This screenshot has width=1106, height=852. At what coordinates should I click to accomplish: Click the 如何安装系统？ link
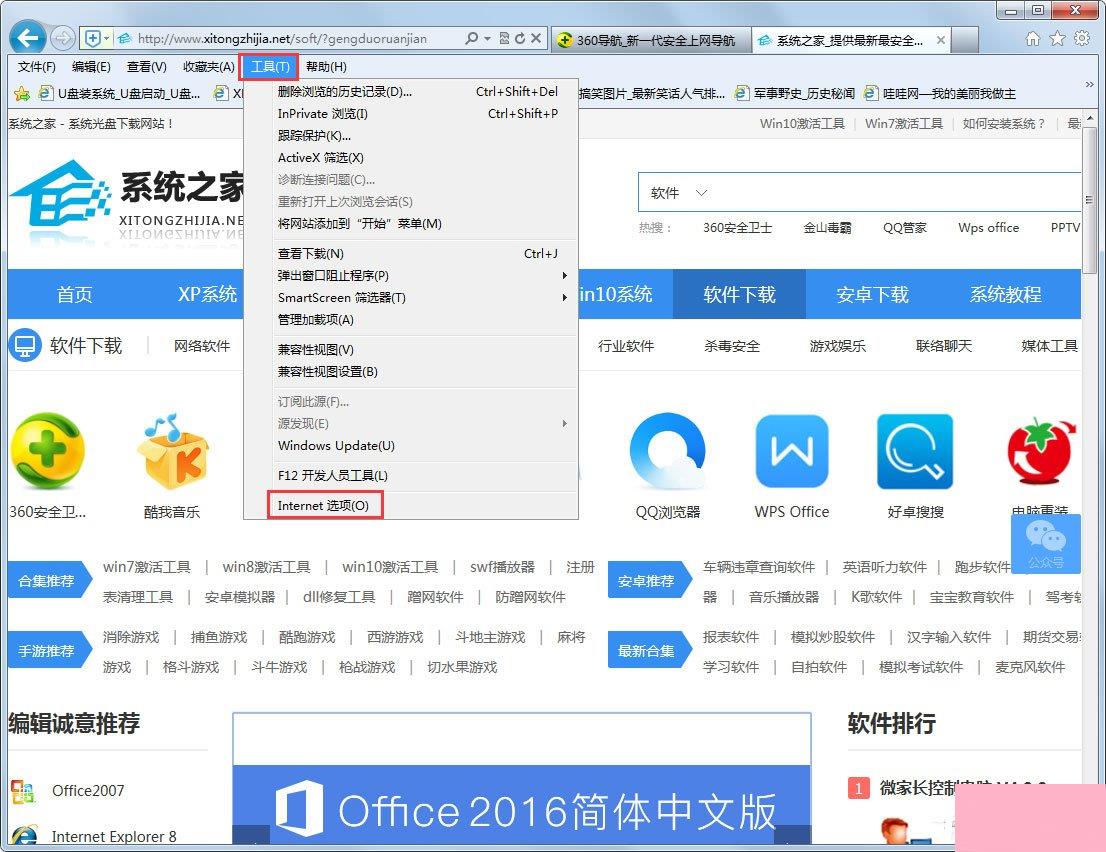(x=1004, y=123)
